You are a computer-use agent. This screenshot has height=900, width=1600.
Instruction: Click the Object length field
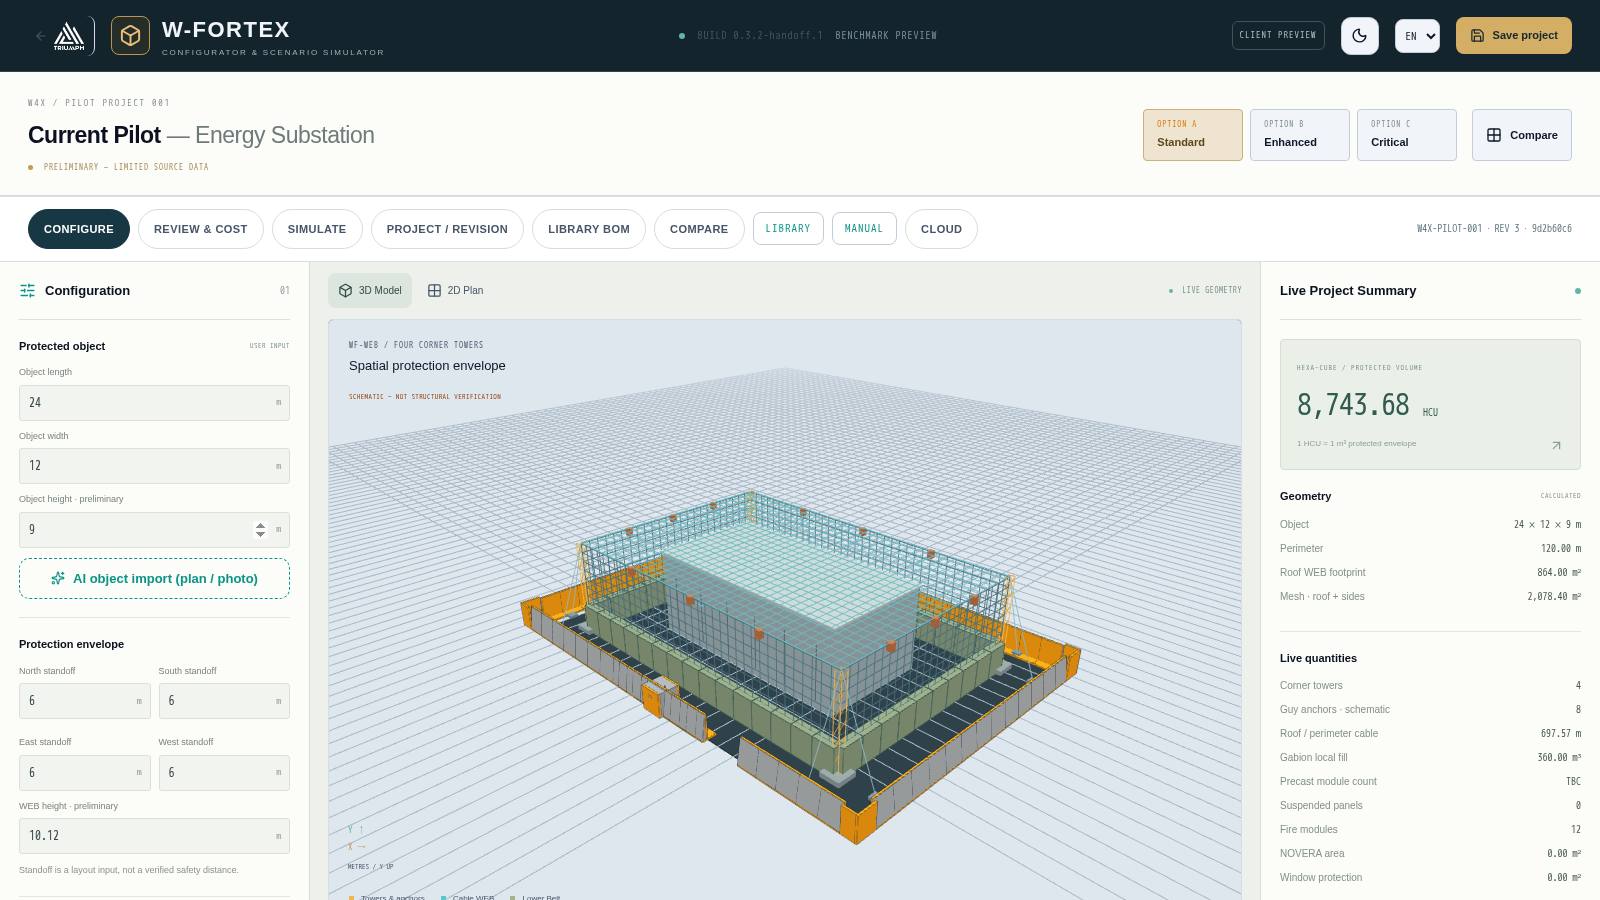point(154,403)
